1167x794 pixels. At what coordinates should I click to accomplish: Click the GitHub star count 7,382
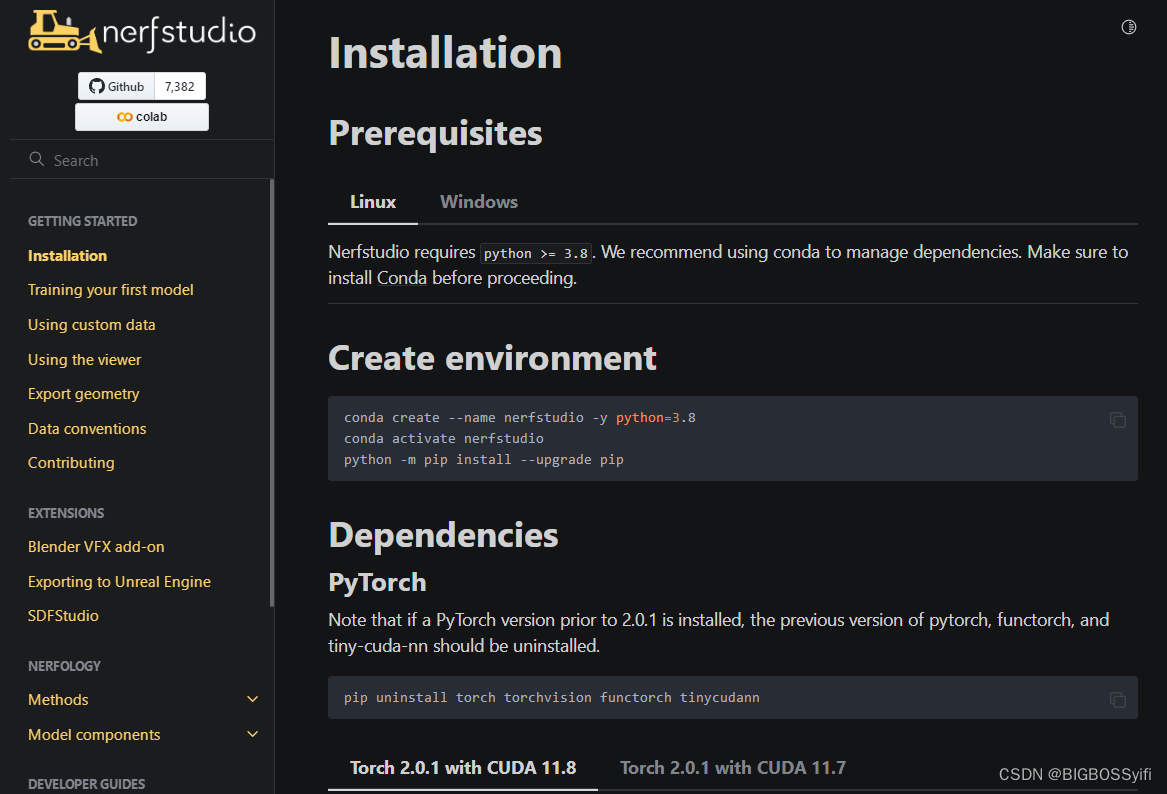179,86
